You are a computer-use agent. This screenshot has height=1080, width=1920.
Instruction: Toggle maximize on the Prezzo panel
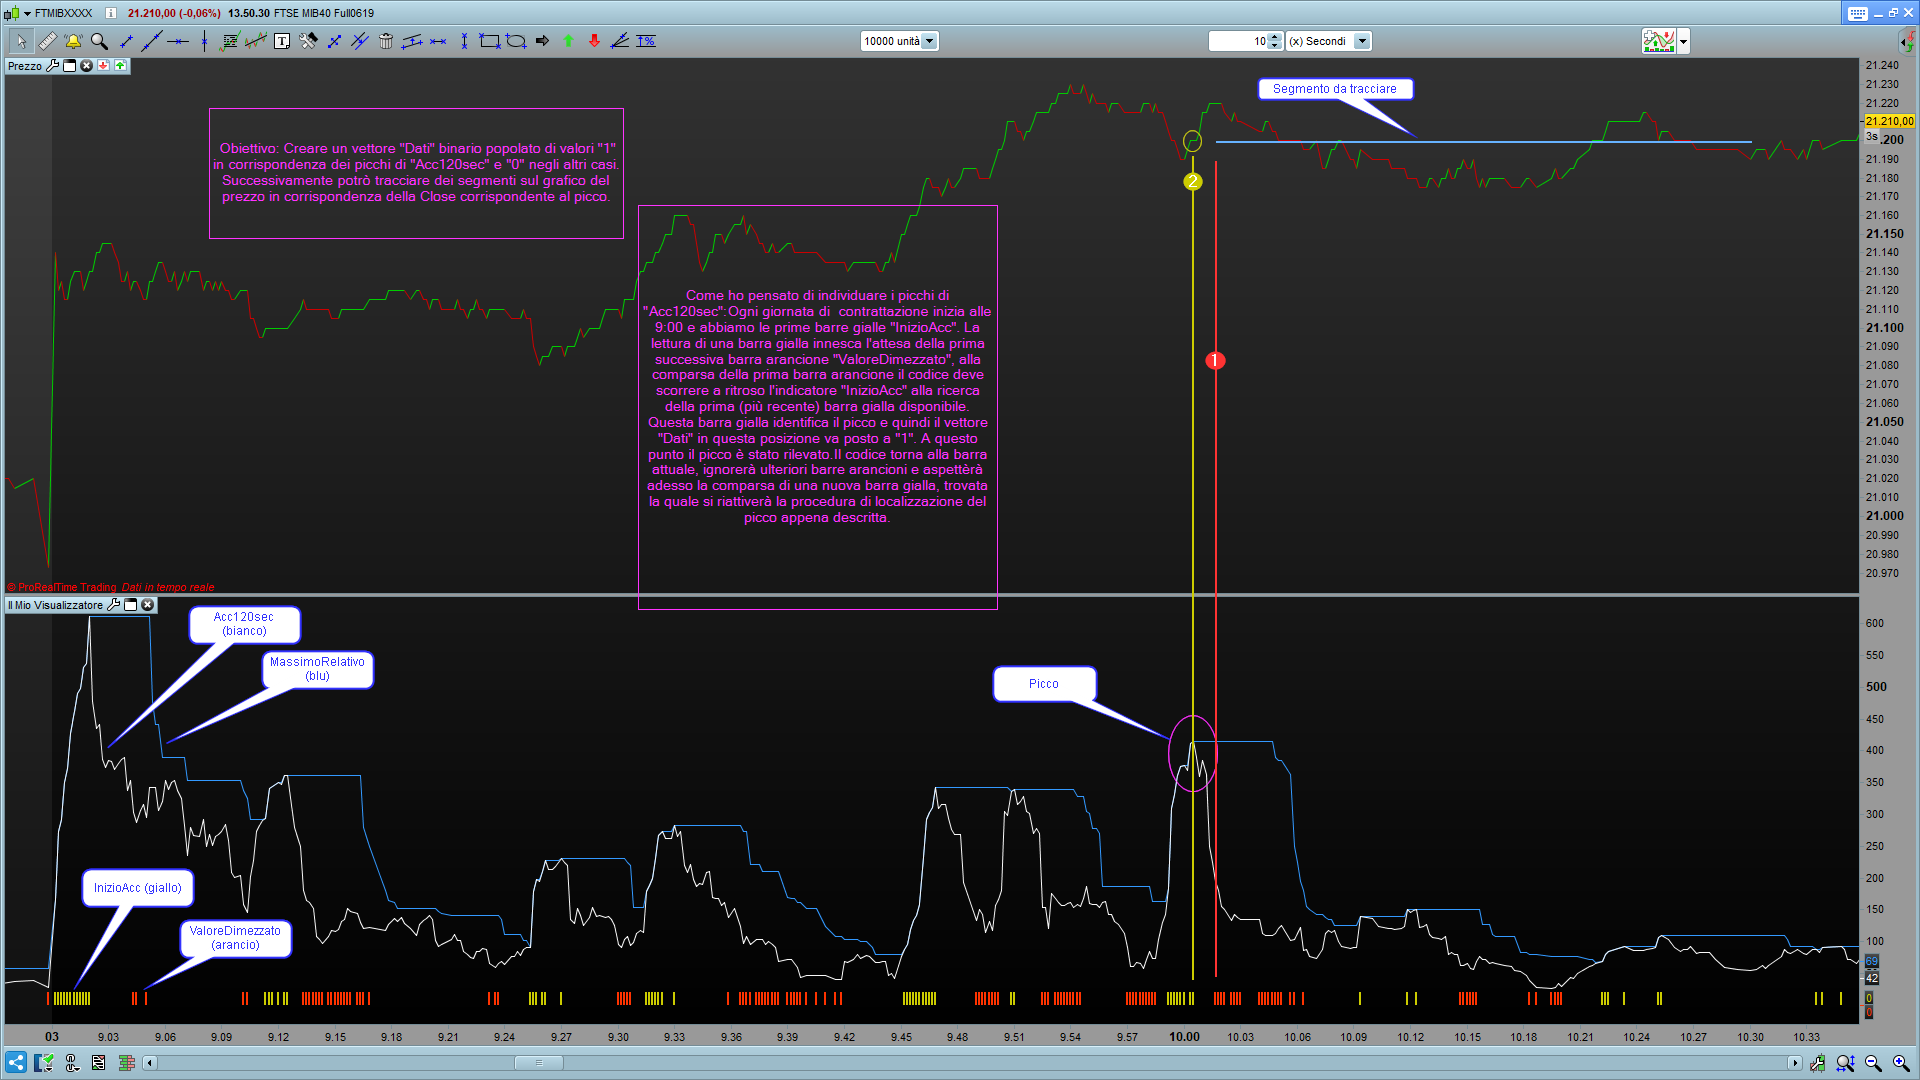point(70,66)
